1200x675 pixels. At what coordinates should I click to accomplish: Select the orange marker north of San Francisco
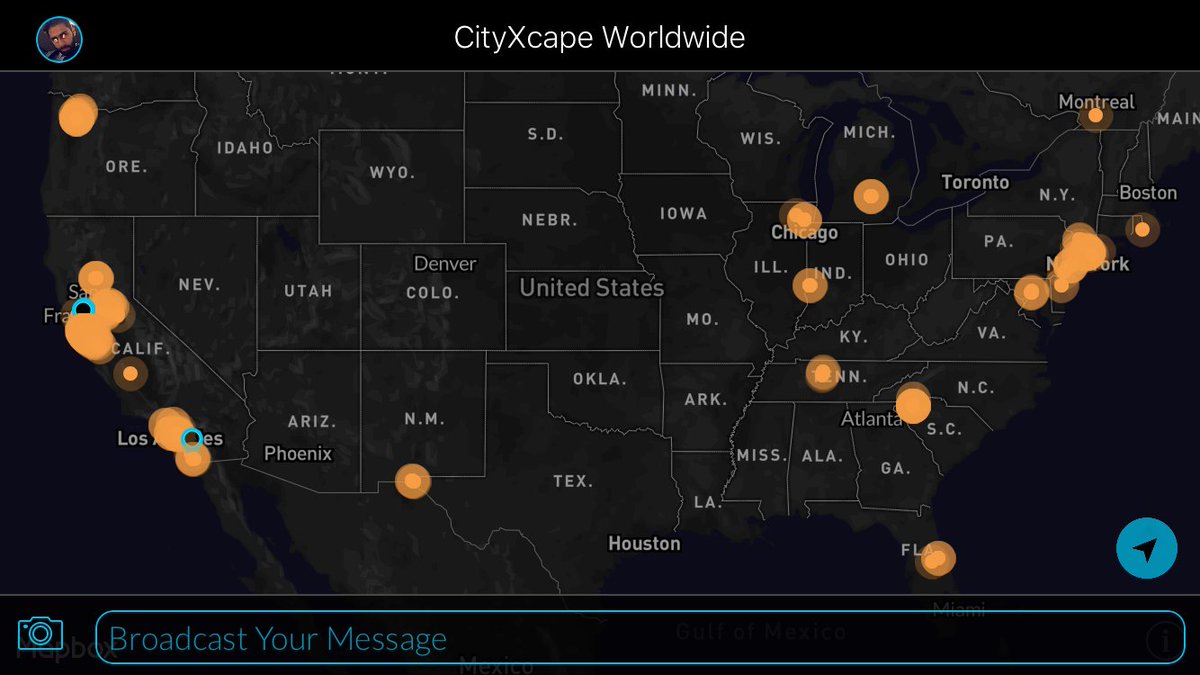coord(96,279)
